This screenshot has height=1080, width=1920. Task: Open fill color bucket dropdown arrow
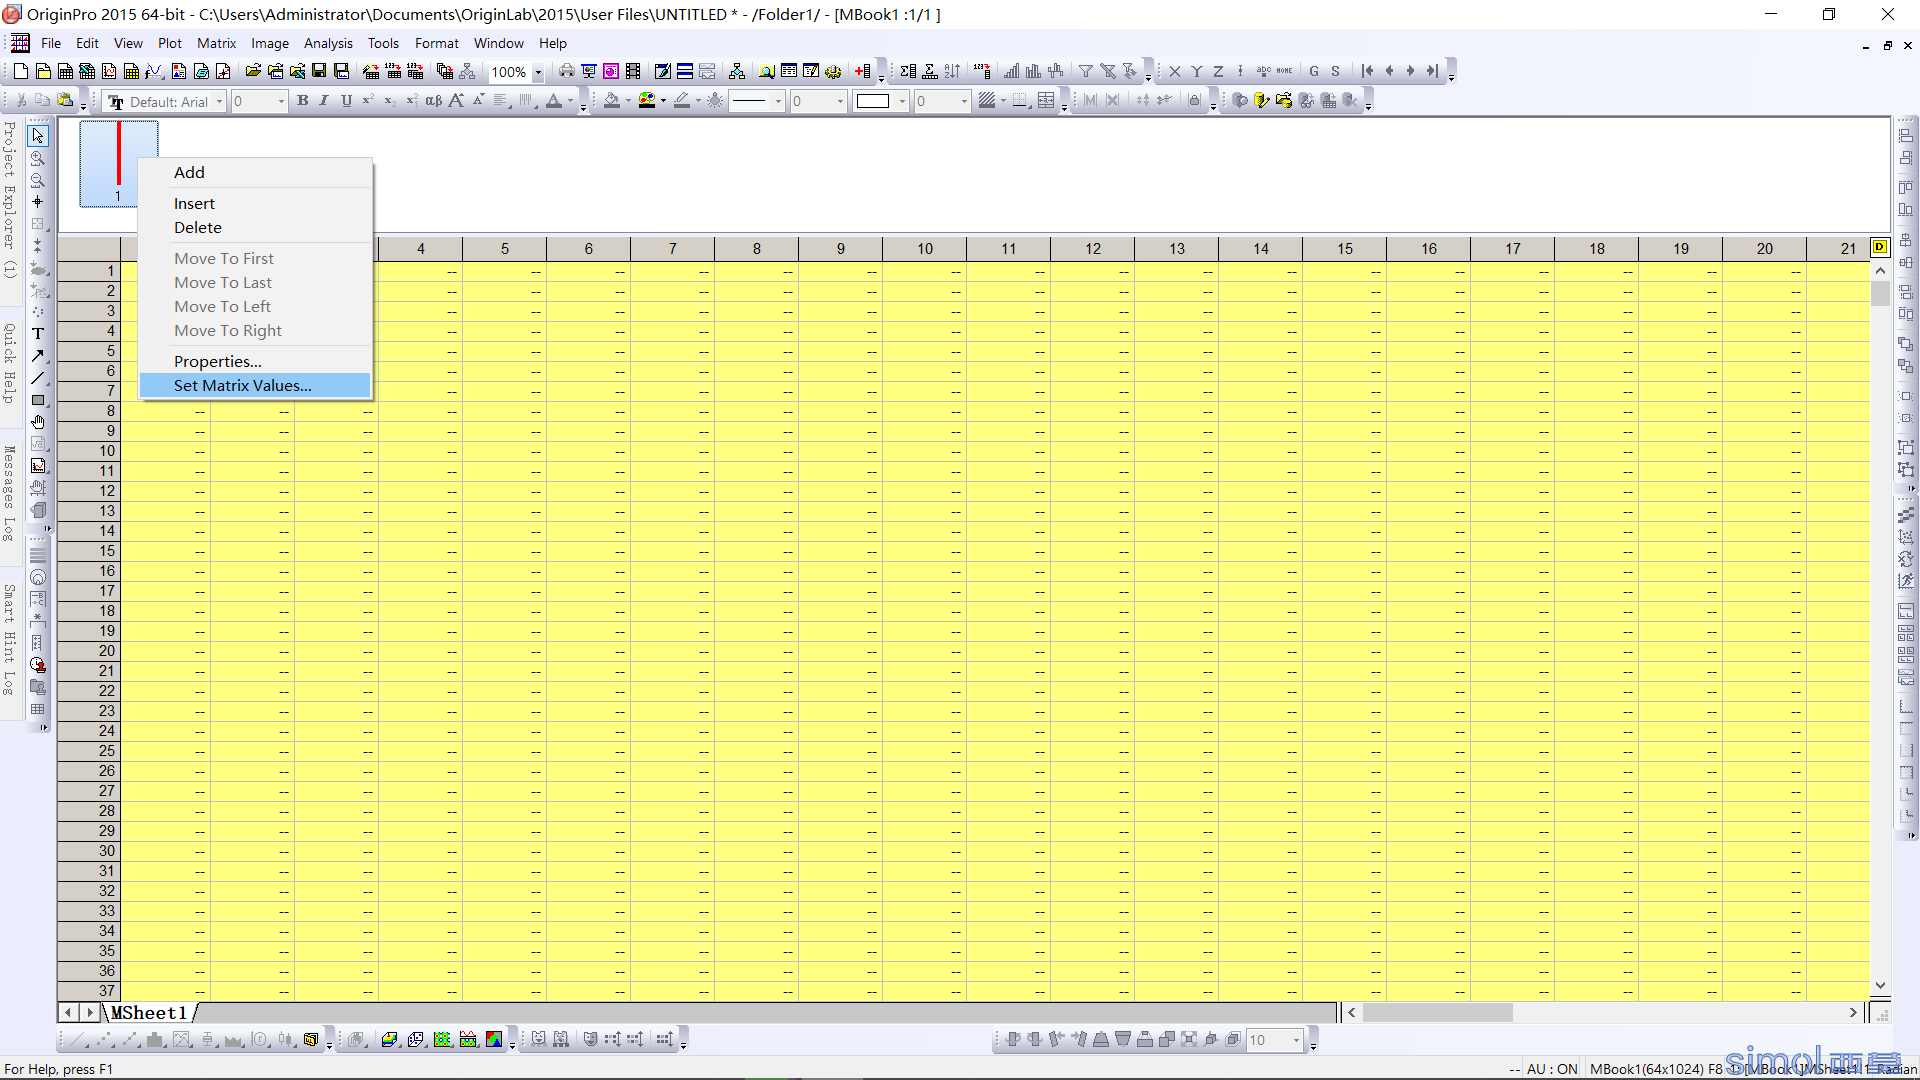(x=628, y=102)
